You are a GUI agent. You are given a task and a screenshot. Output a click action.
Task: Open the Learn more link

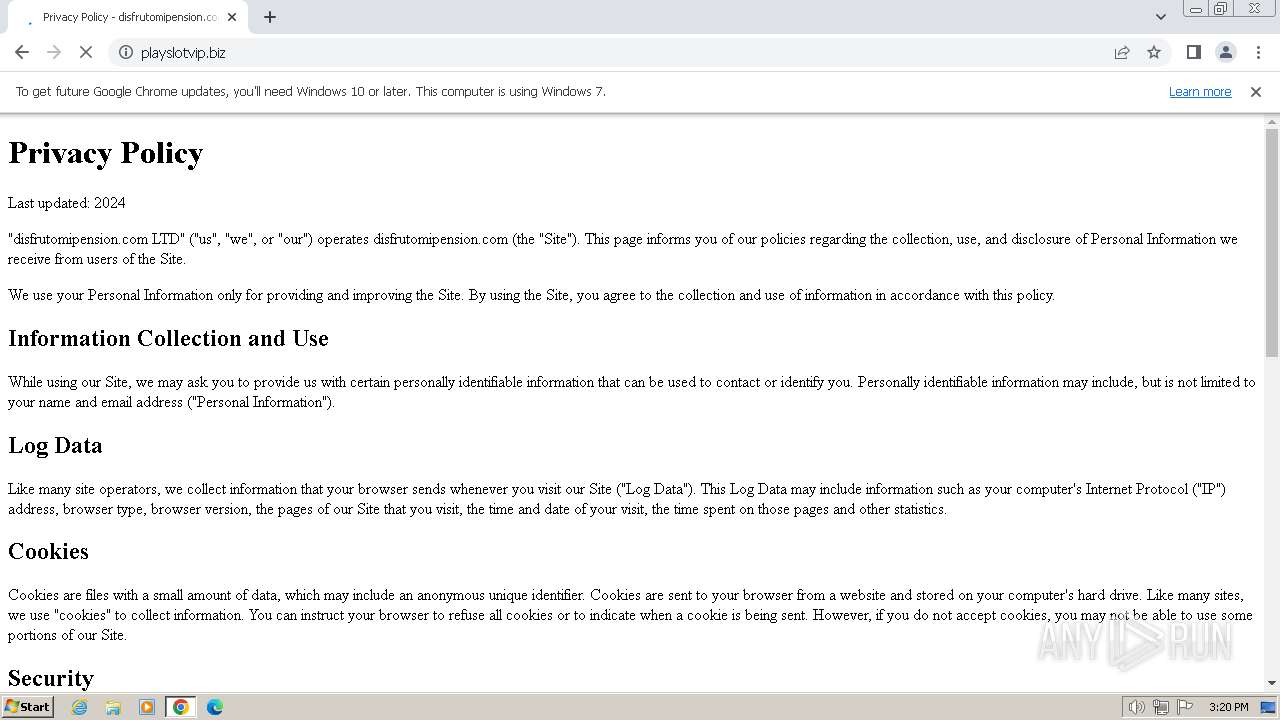pos(1200,92)
